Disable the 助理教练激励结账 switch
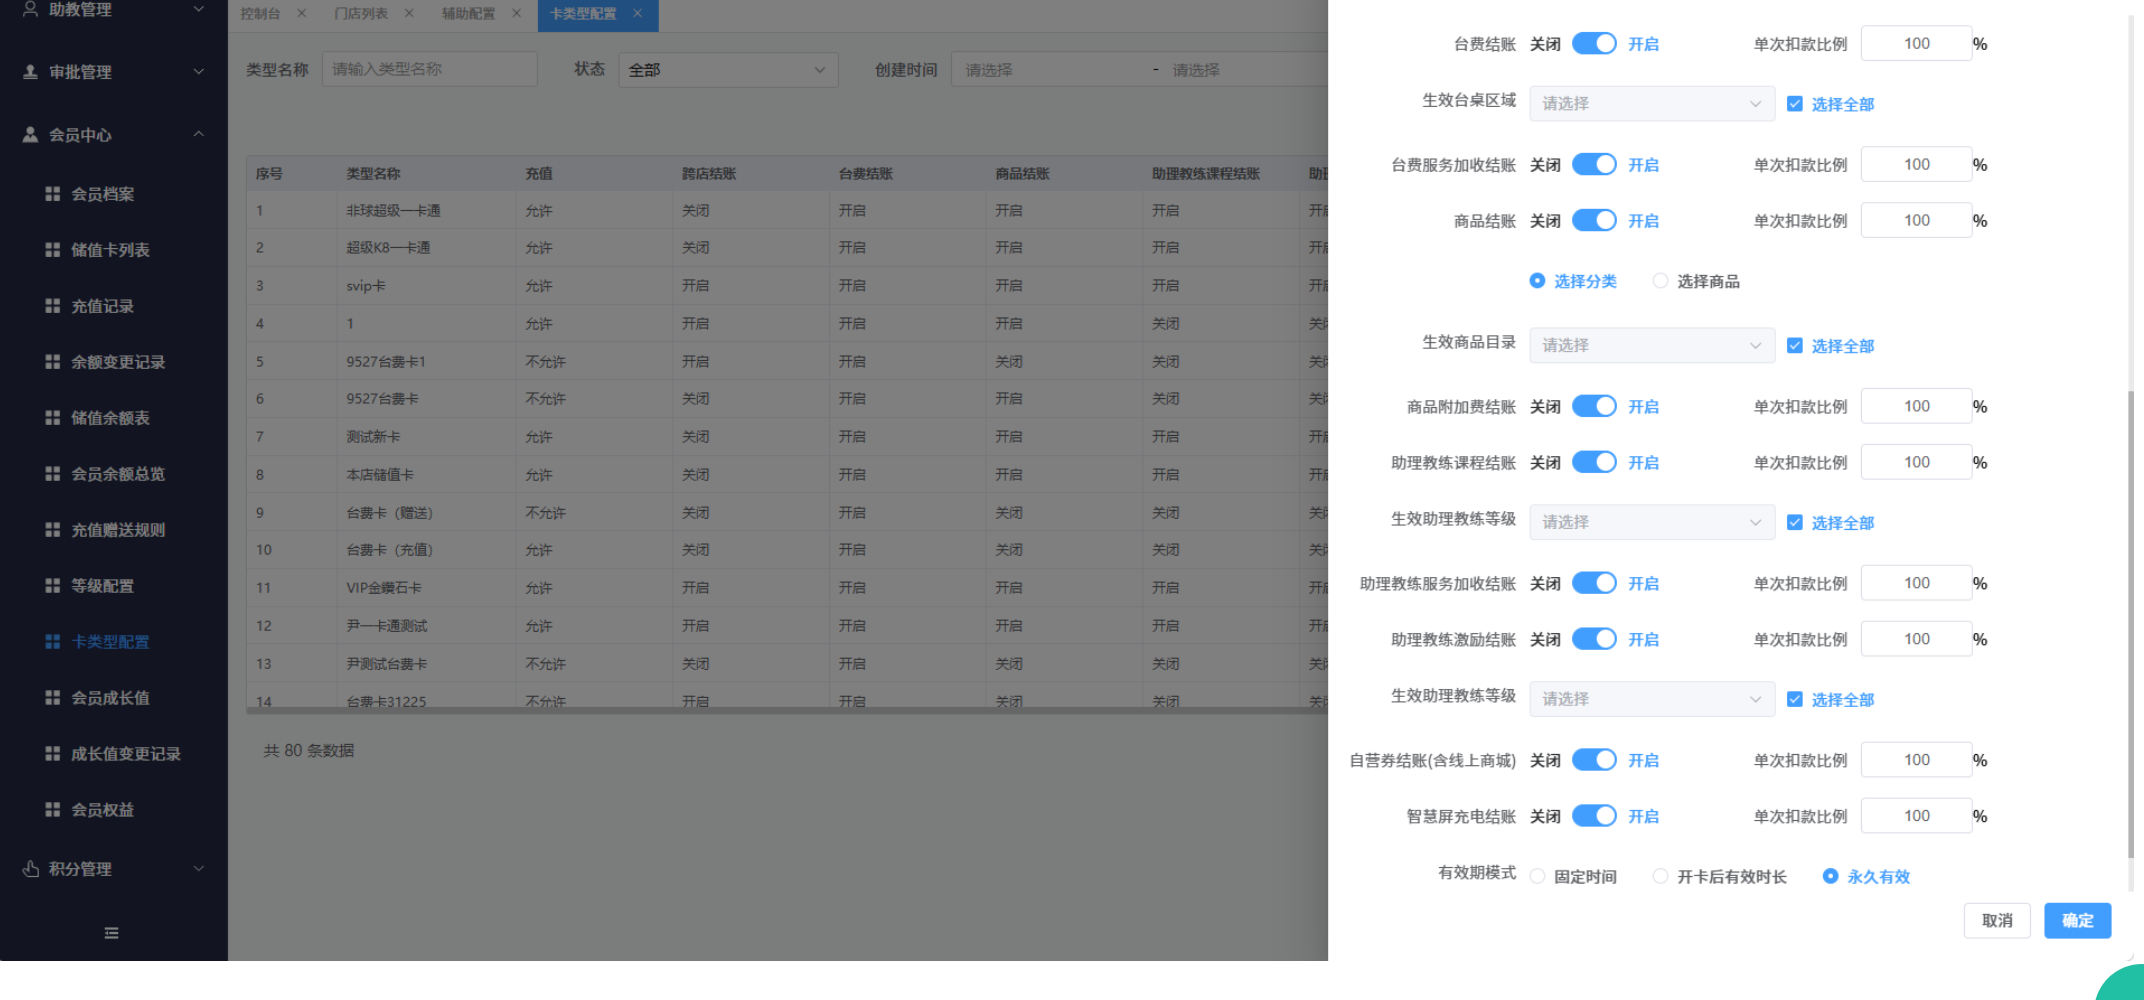Screen dimensions: 2144x1000 [1594, 640]
